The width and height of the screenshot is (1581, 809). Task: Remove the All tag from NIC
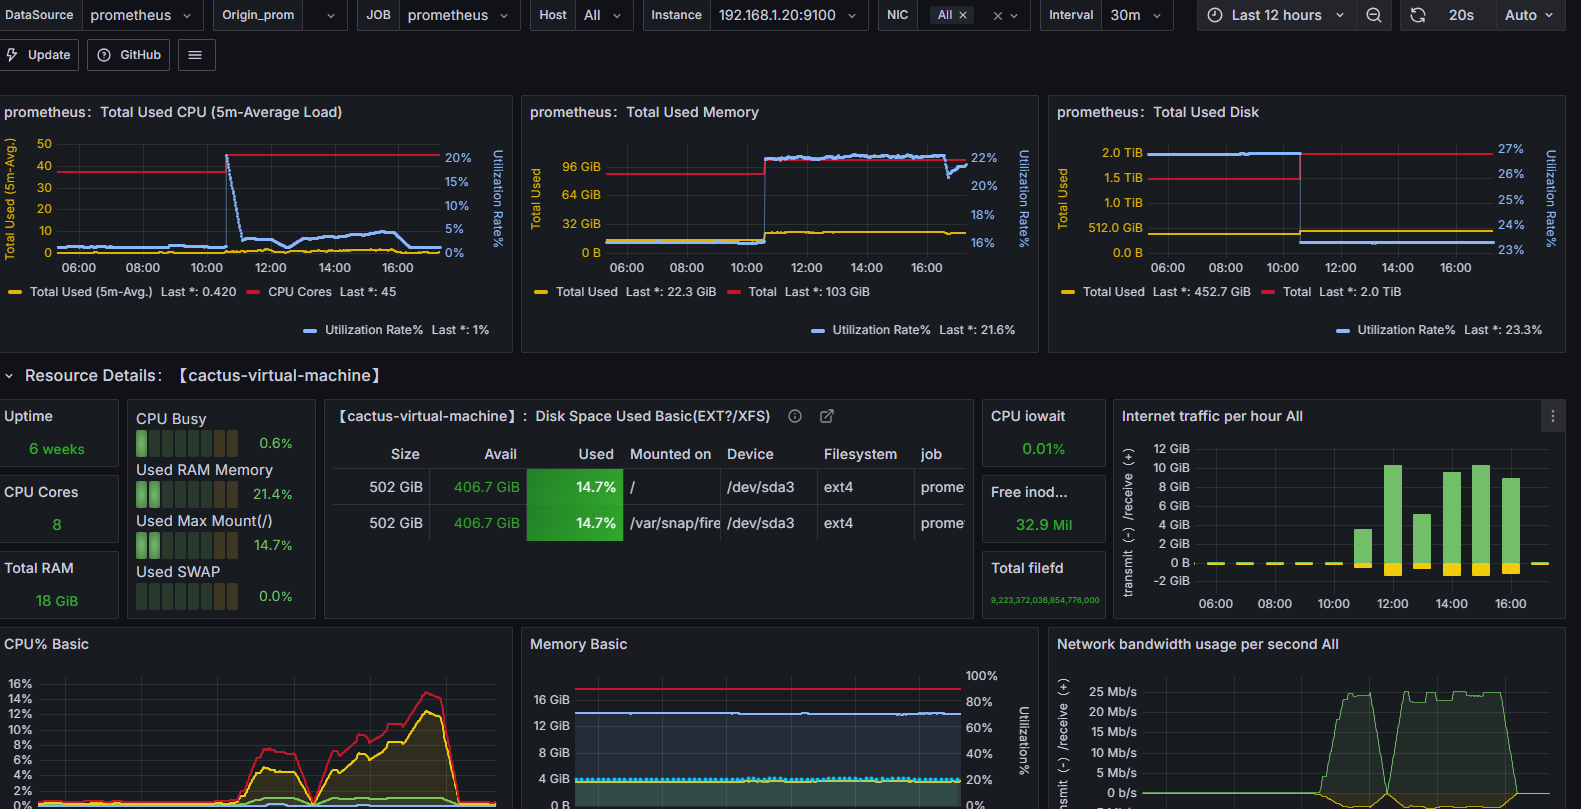(x=963, y=15)
